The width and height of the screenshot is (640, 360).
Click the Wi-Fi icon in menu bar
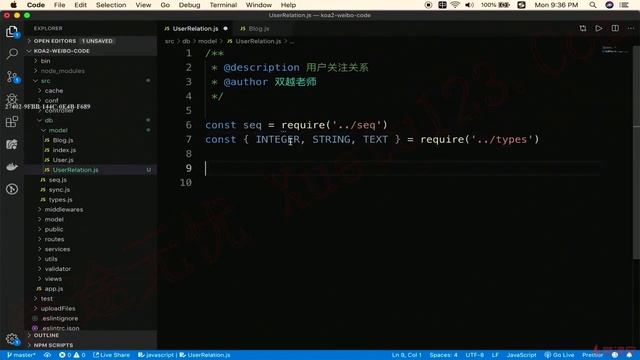(456, 5)
